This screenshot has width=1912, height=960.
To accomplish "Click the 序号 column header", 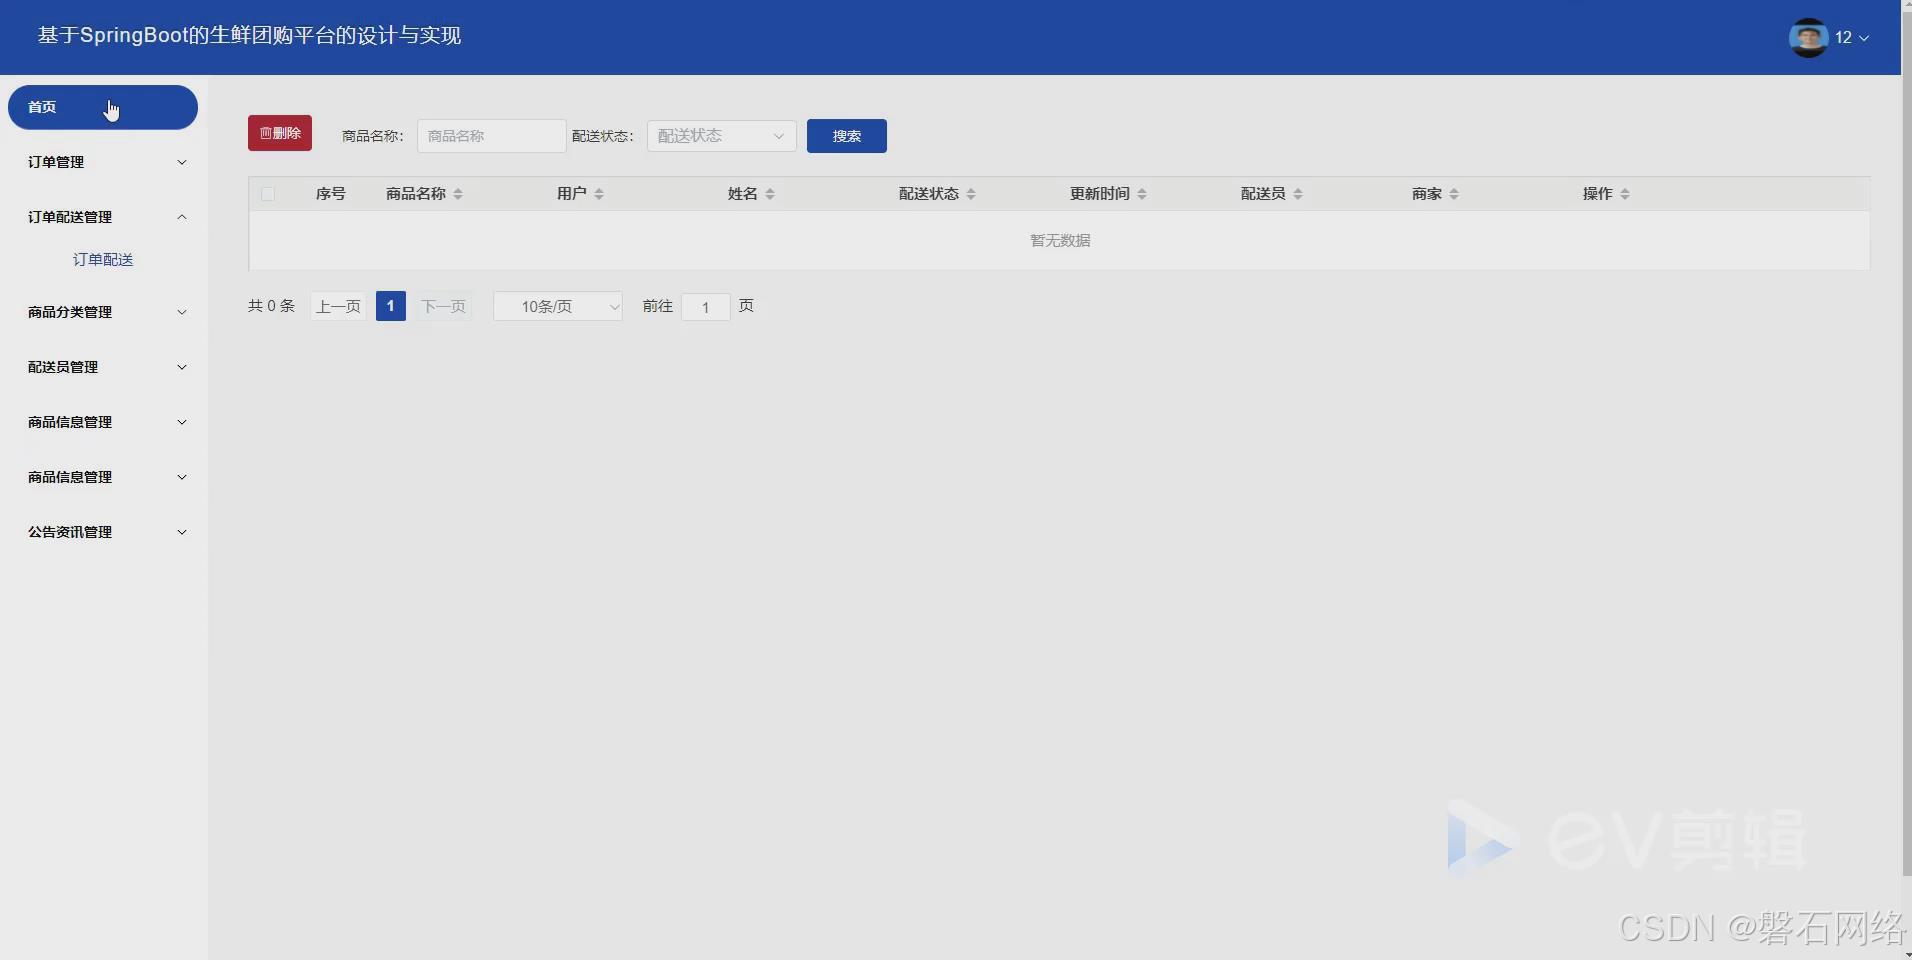I will pyautogui.click(x=331, y=194).
